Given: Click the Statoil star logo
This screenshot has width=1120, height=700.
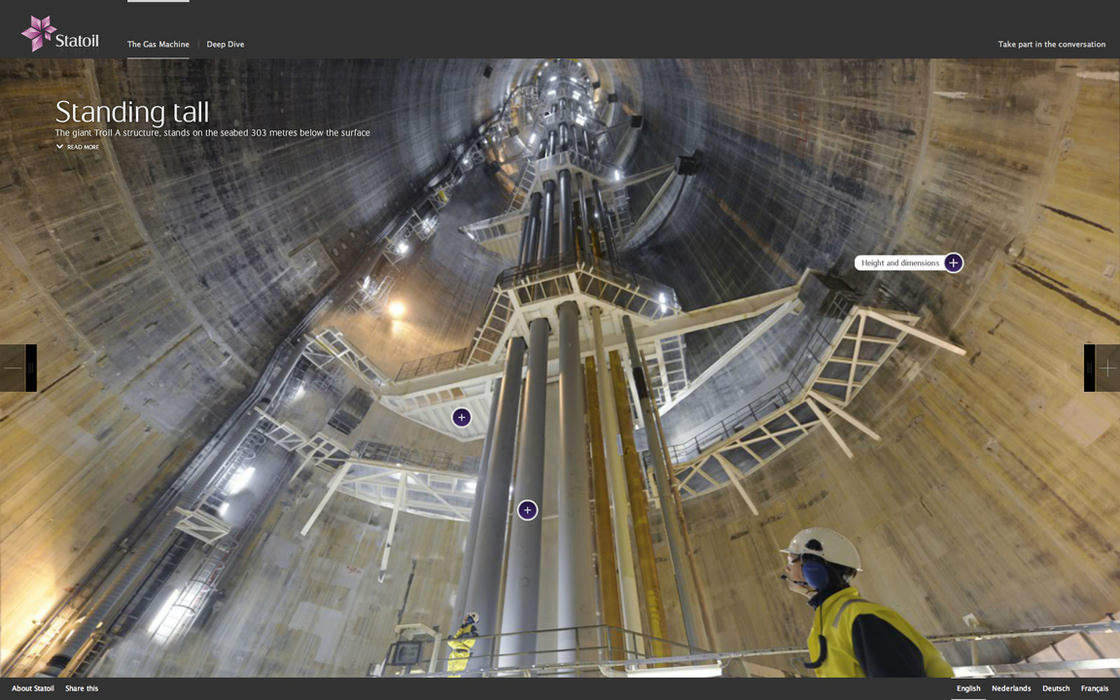Looking at the screenshot, I should [39, 33].
